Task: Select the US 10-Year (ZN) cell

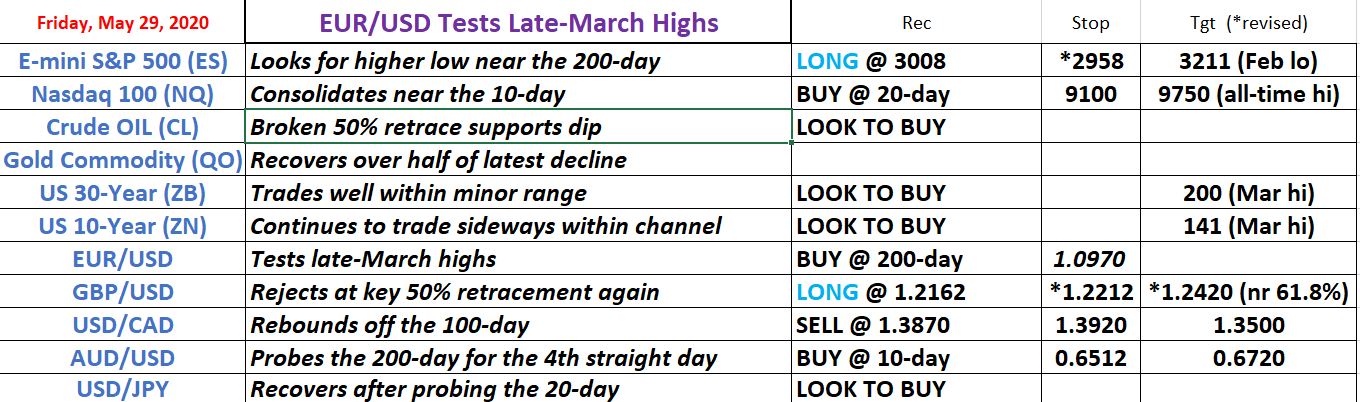Action: tap(122, 226)
